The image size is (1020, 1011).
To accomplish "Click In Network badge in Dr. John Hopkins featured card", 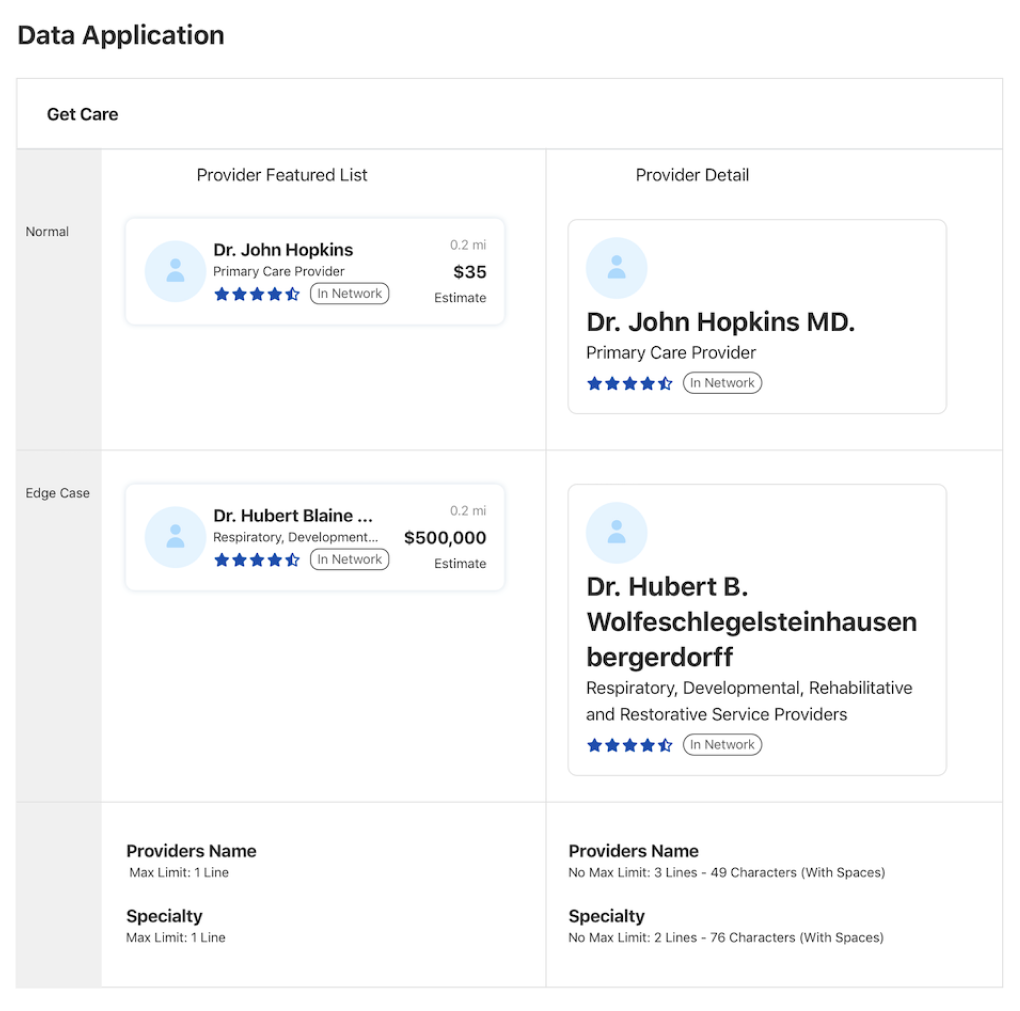I will 349,294.
